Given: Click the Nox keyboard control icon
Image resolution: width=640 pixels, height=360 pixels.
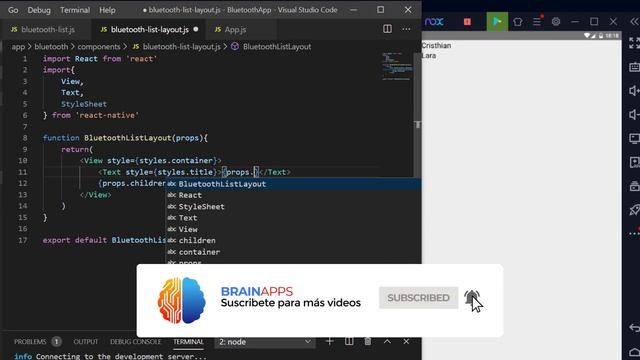Looking at the screenshot, I should [x=634, y=67].
